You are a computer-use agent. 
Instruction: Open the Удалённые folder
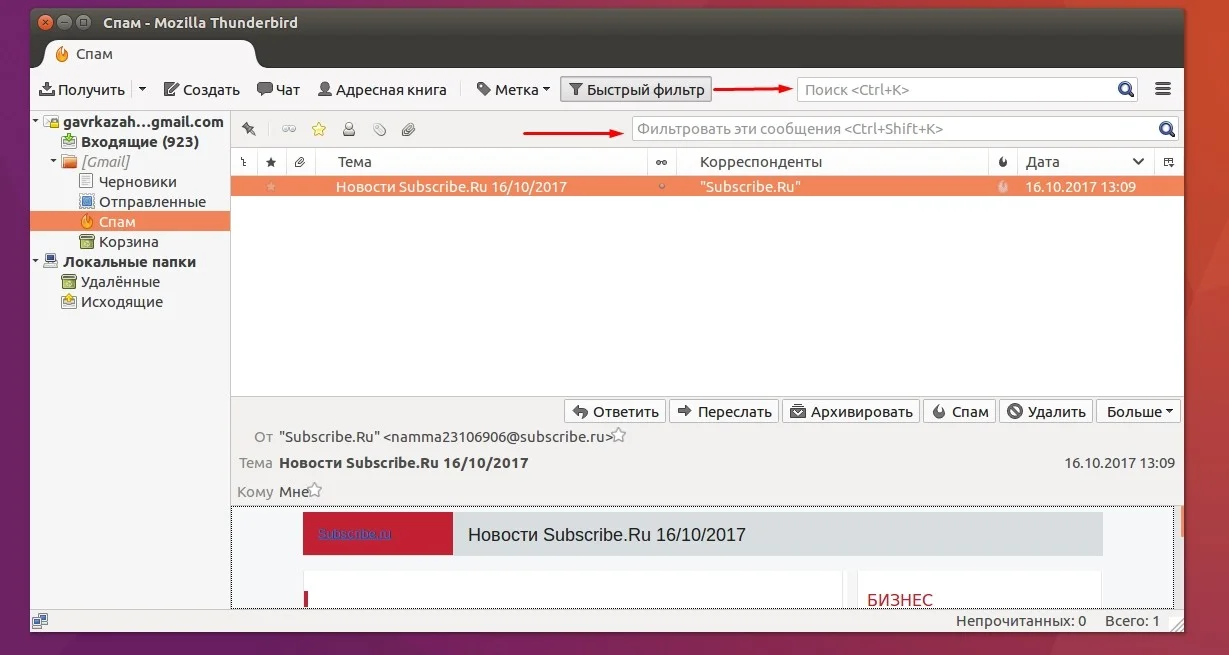[111, 282]
